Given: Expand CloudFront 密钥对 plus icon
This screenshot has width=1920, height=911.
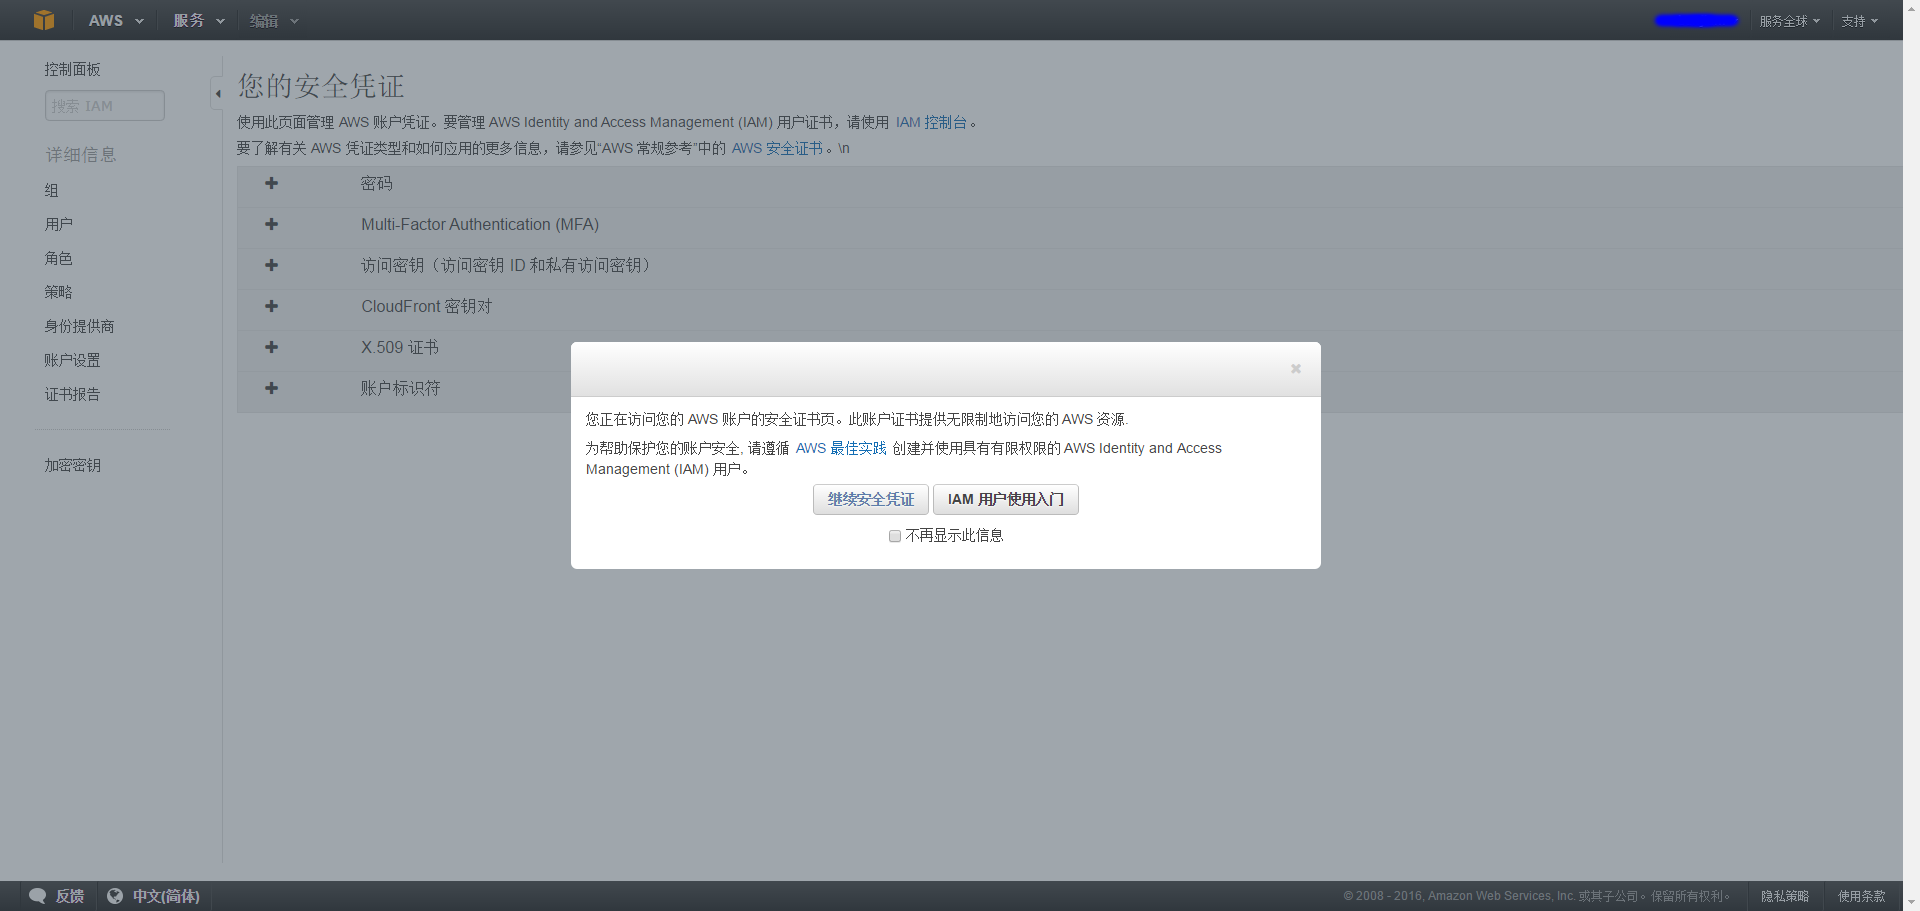Looking at the screenshot, I should tap(271, 306).
